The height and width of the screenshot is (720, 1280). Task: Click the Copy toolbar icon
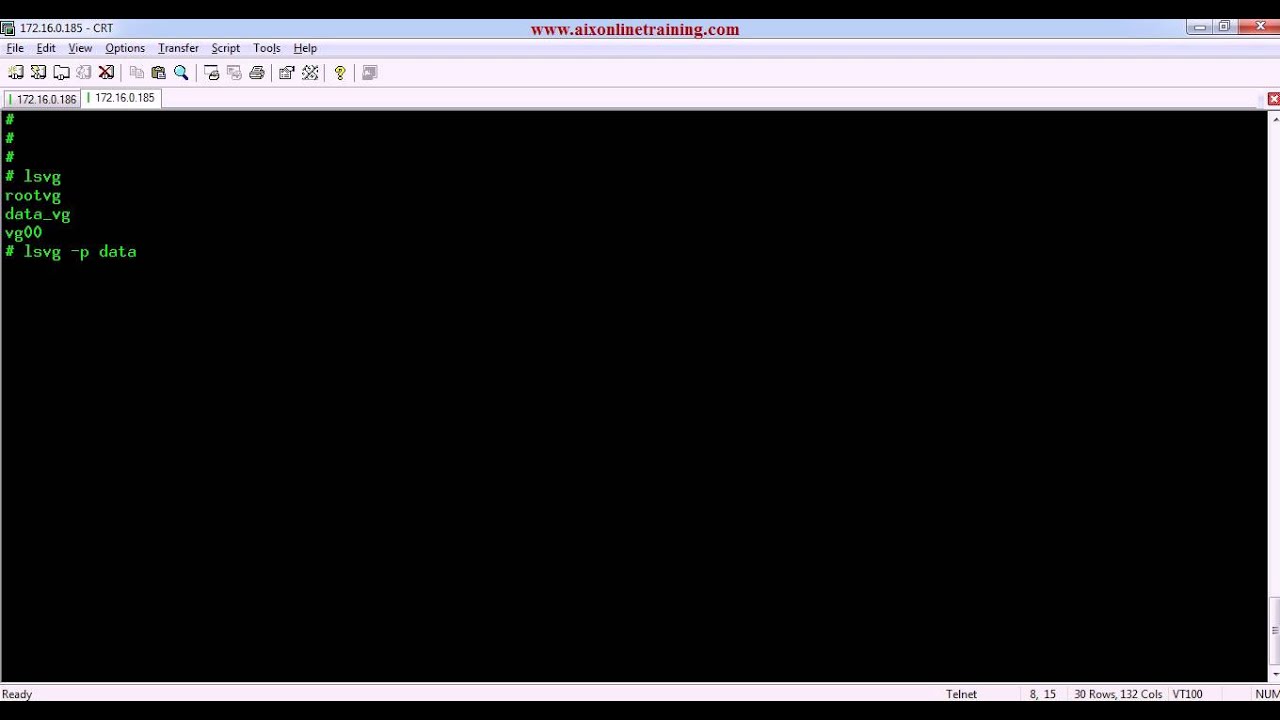[137, 73]
